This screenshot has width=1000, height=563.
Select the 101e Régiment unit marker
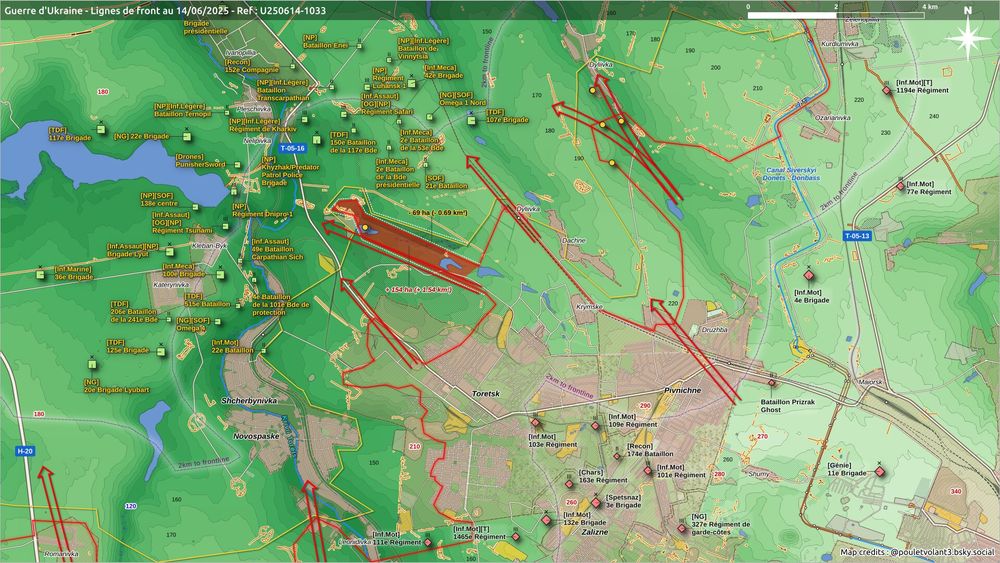click(x=647, y=471)
